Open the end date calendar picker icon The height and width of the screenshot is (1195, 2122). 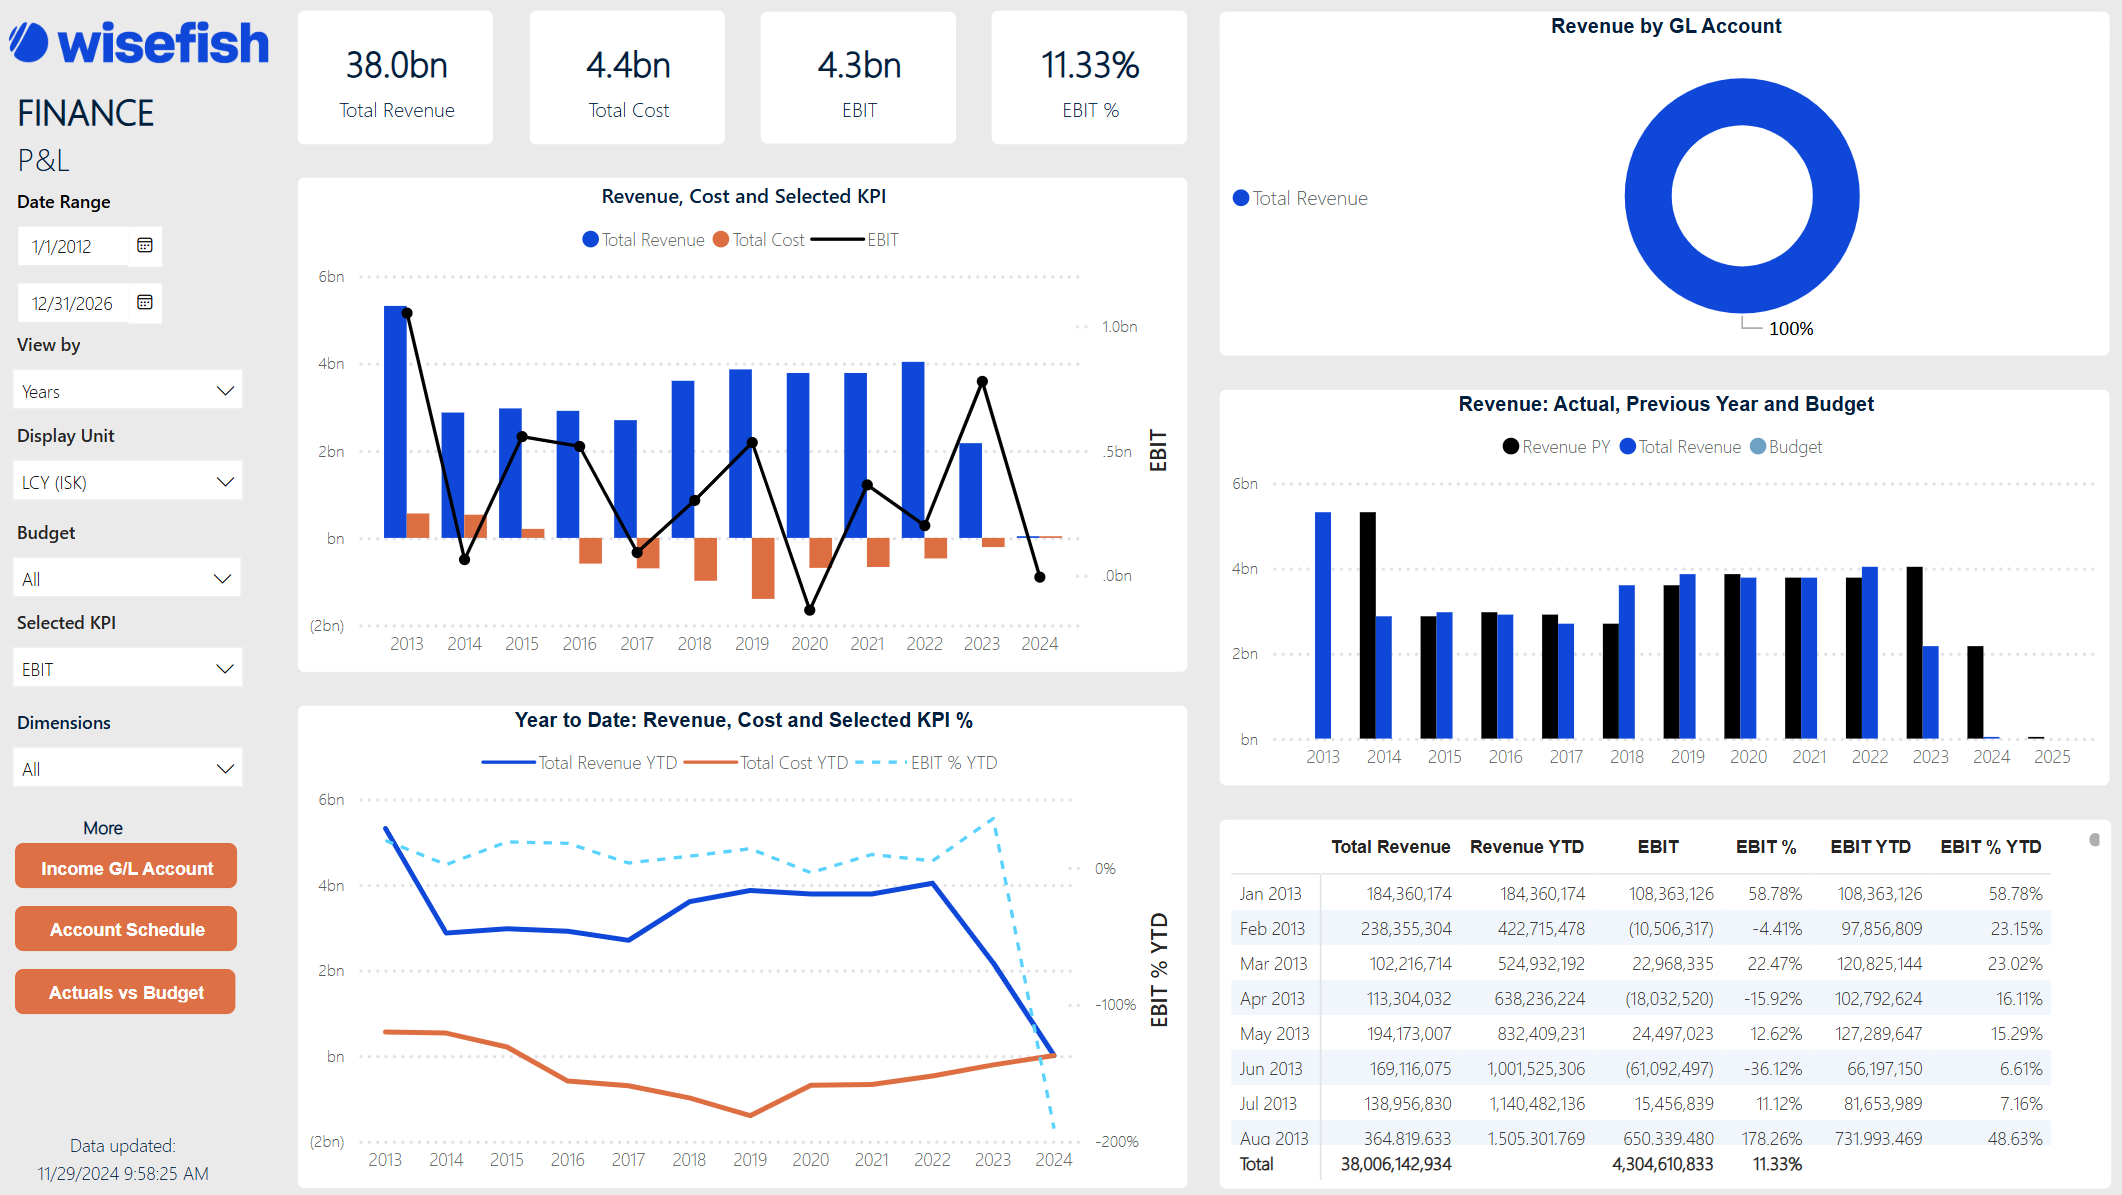[145, 303]
